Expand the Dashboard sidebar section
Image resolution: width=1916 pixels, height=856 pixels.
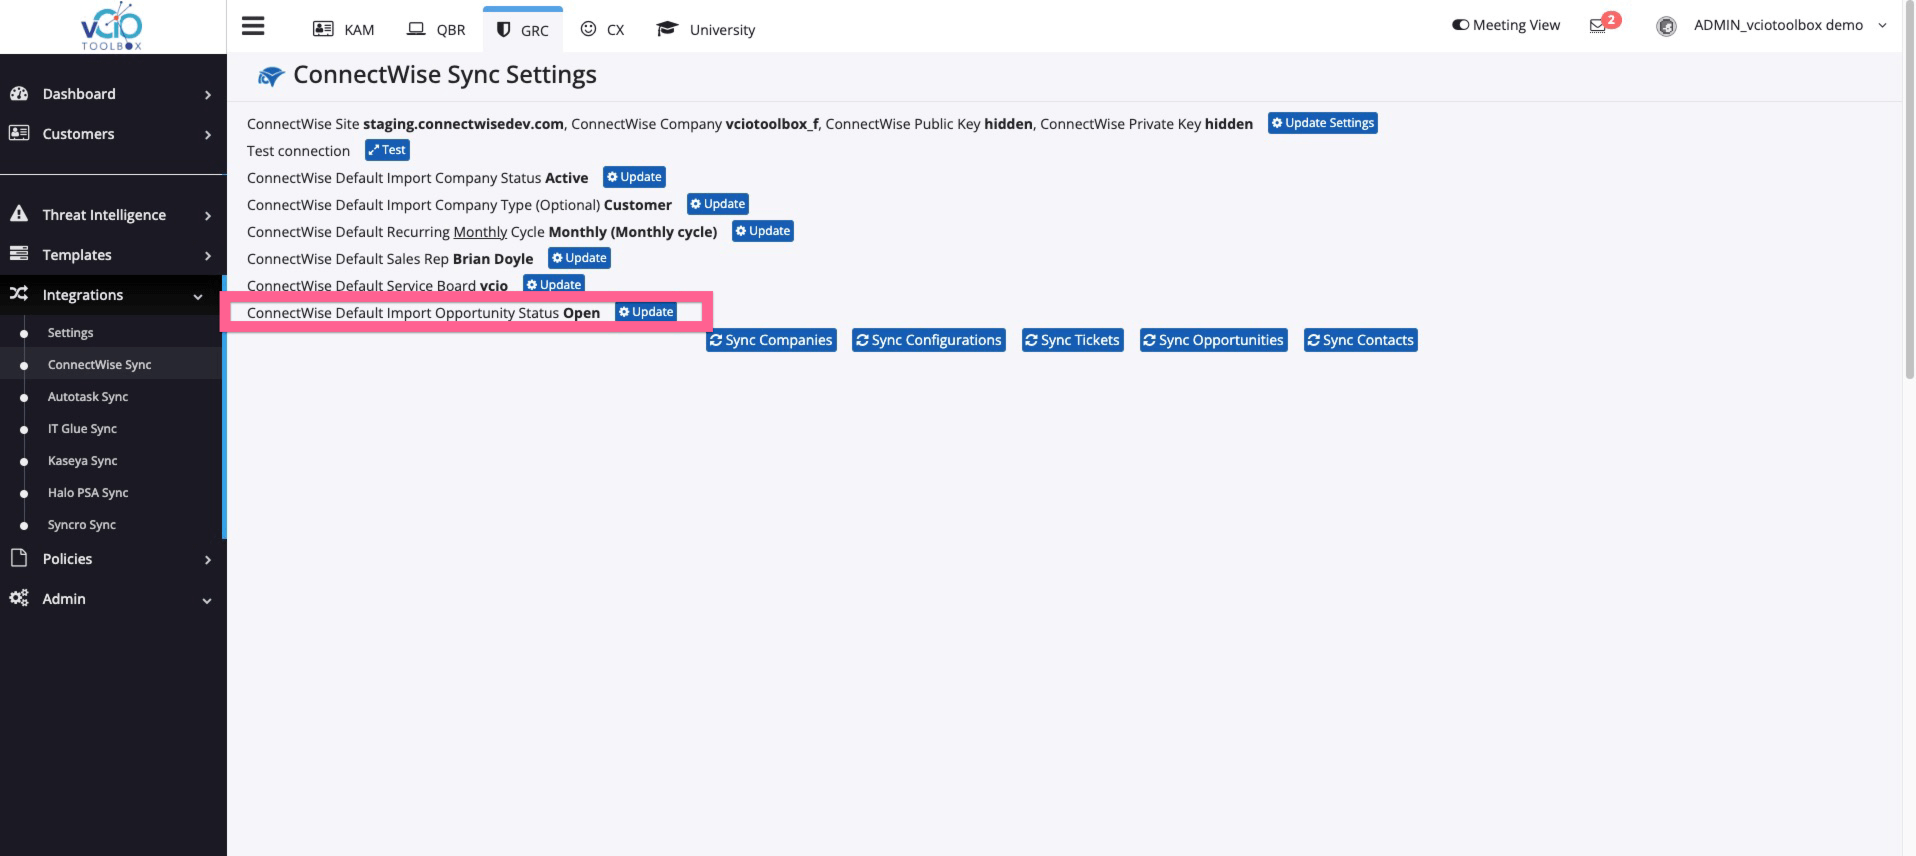coord(208,94)
